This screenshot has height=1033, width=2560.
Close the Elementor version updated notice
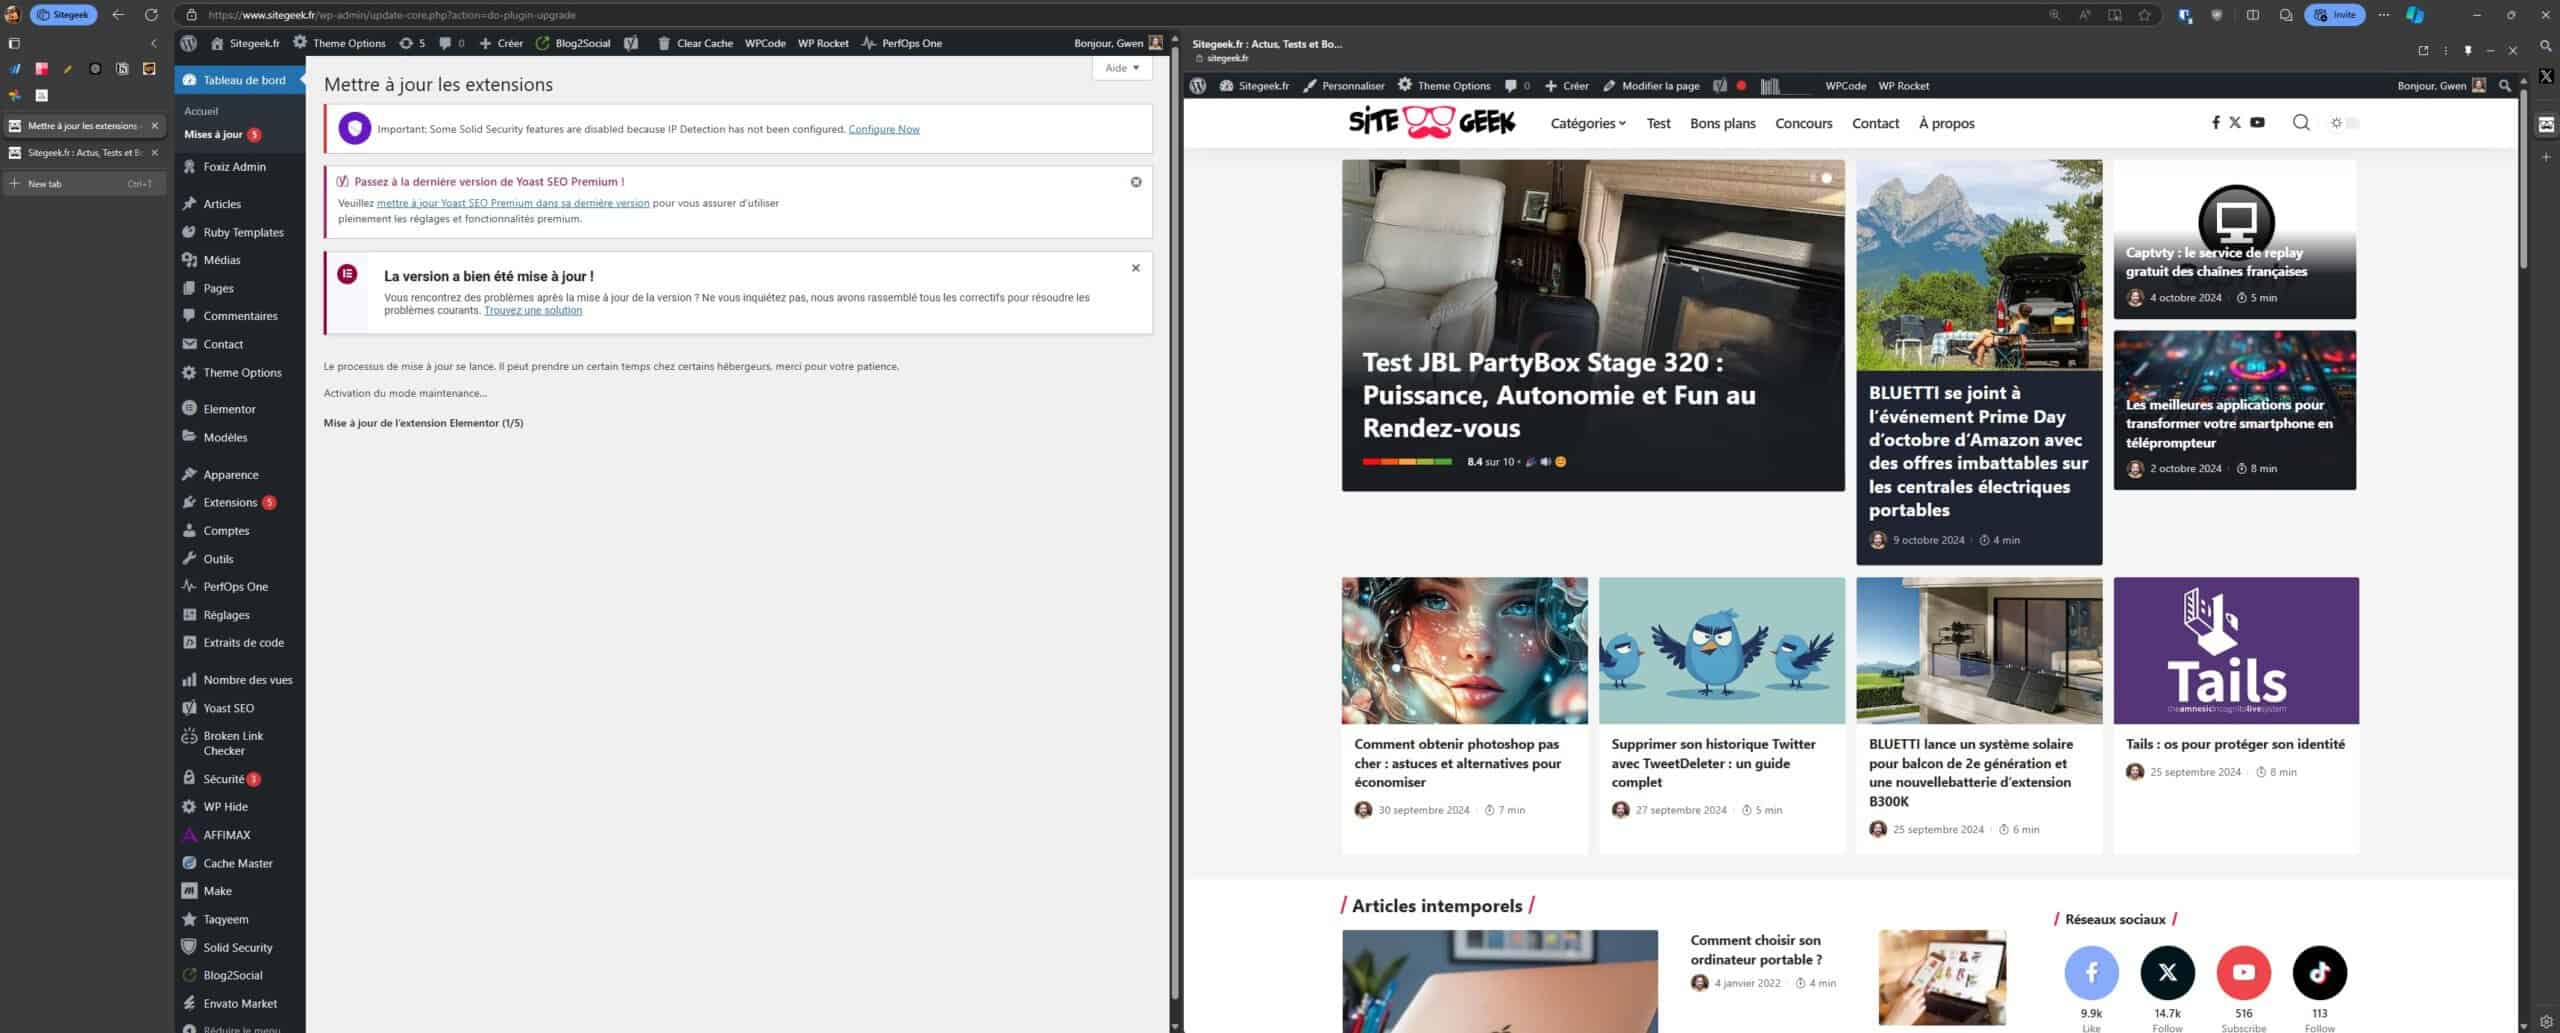[x=1136, y=268]
